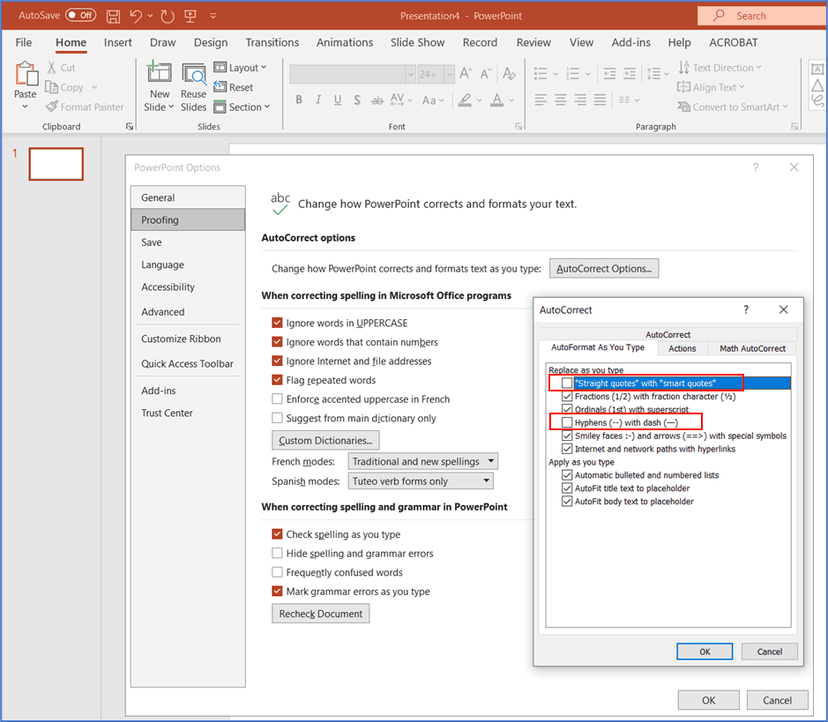The image size is (828, 722).
Task: Click the Reset slide button
Action: pyautogui.click(x=234, y=87)
